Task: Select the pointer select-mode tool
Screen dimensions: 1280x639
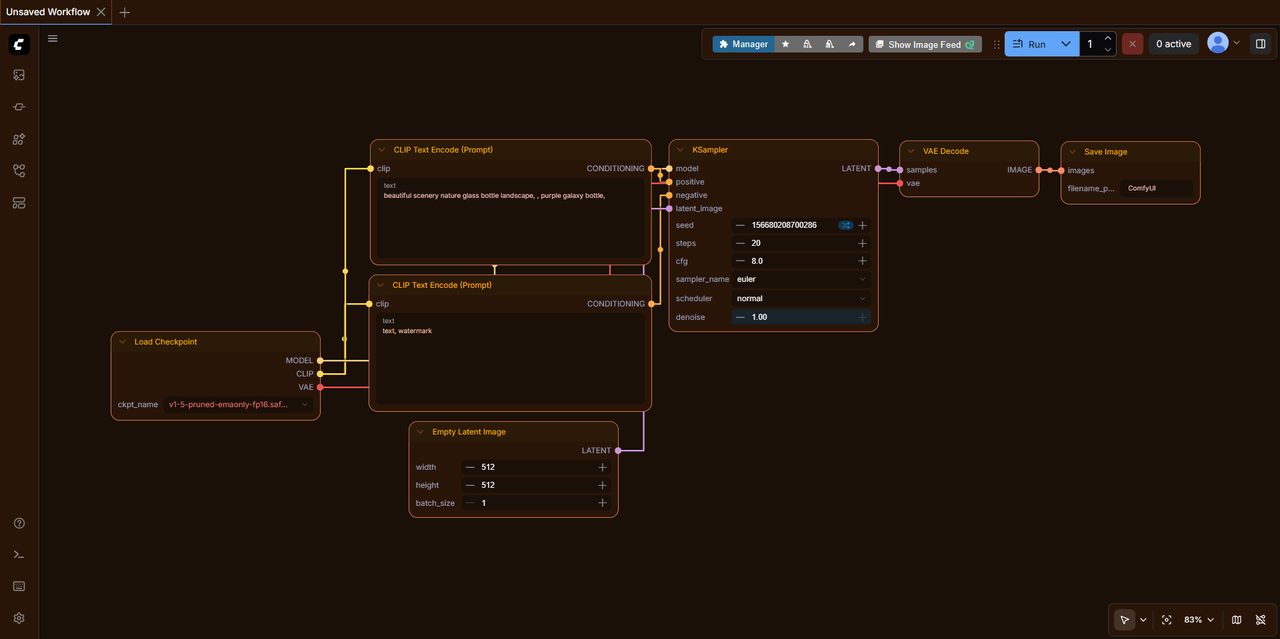Action: click(x=1125, y=620)
